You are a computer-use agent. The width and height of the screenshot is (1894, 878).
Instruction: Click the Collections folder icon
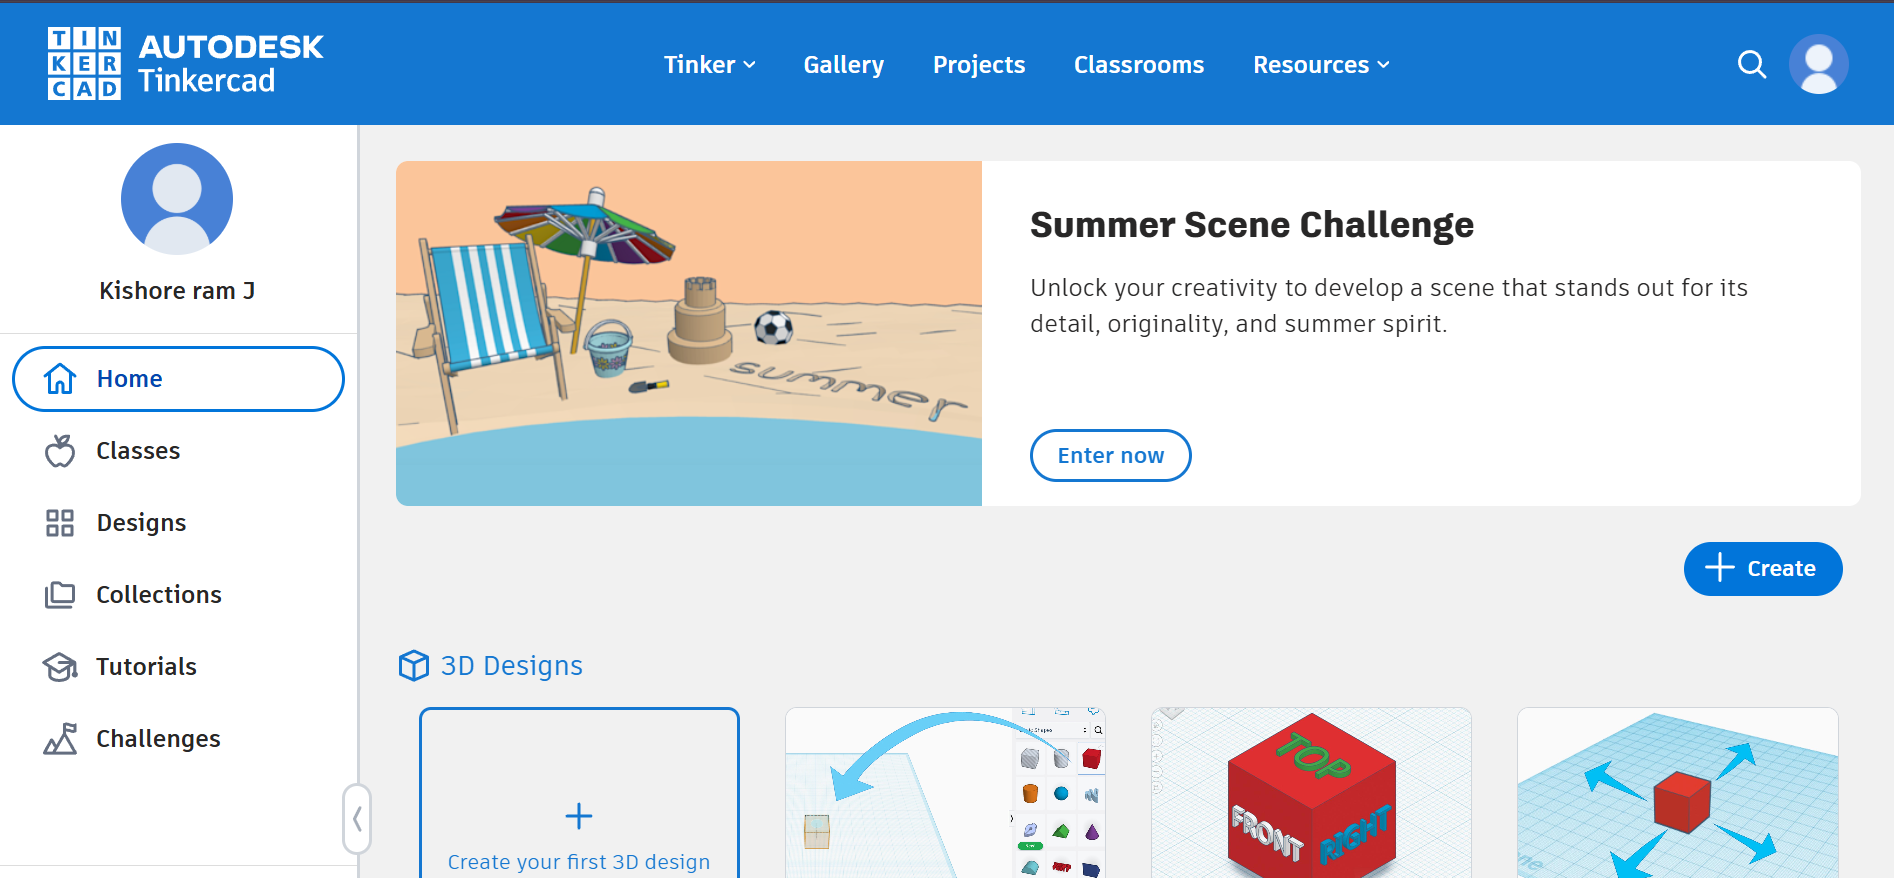click(60, 595)
